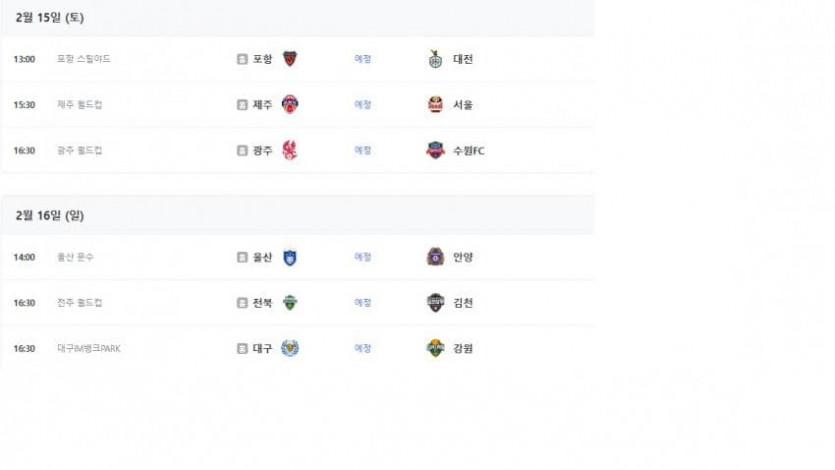
Task: Select the Suwon FC team crest
Action: click(x=435, y=150)
